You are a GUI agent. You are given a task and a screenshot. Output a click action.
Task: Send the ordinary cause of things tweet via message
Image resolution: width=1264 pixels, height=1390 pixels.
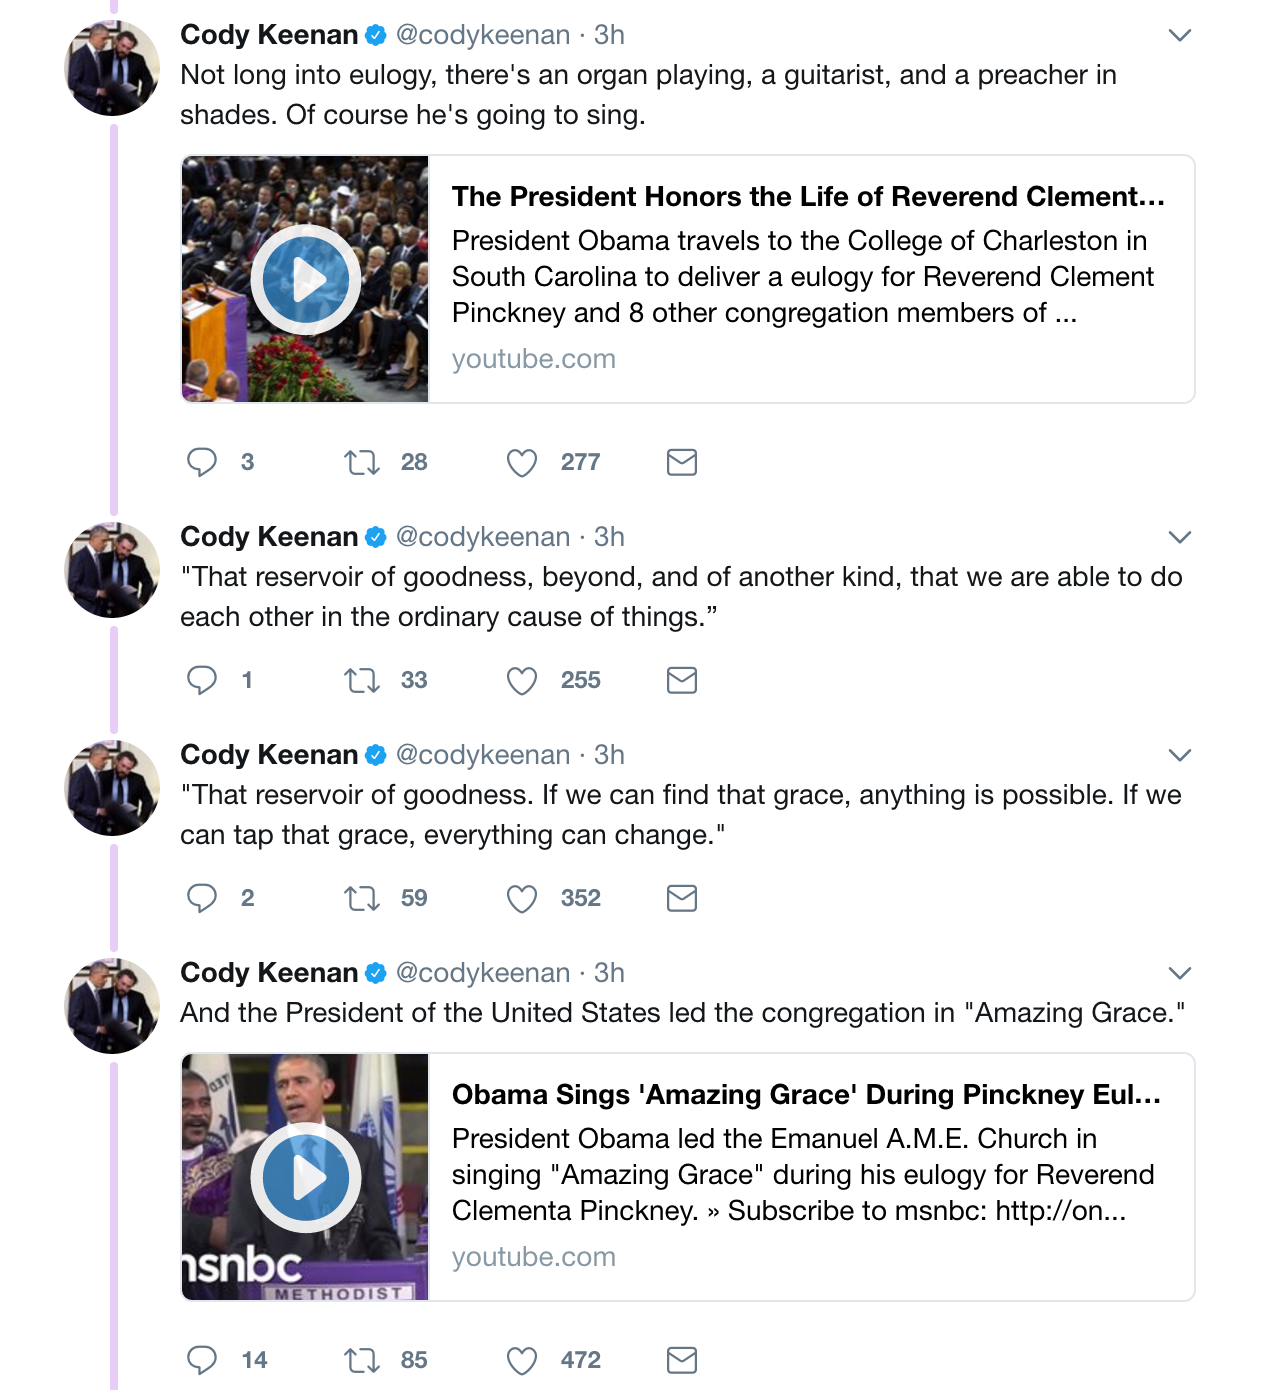coord(682,680)
